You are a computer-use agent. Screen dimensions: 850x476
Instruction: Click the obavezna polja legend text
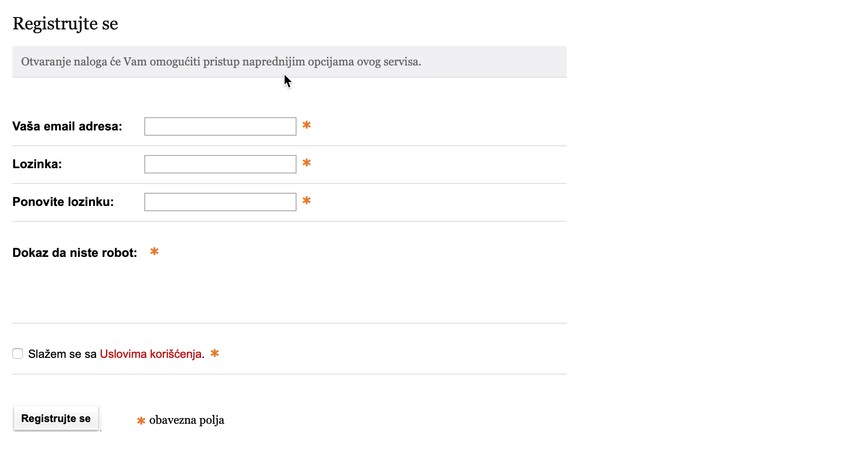(187, 420)
